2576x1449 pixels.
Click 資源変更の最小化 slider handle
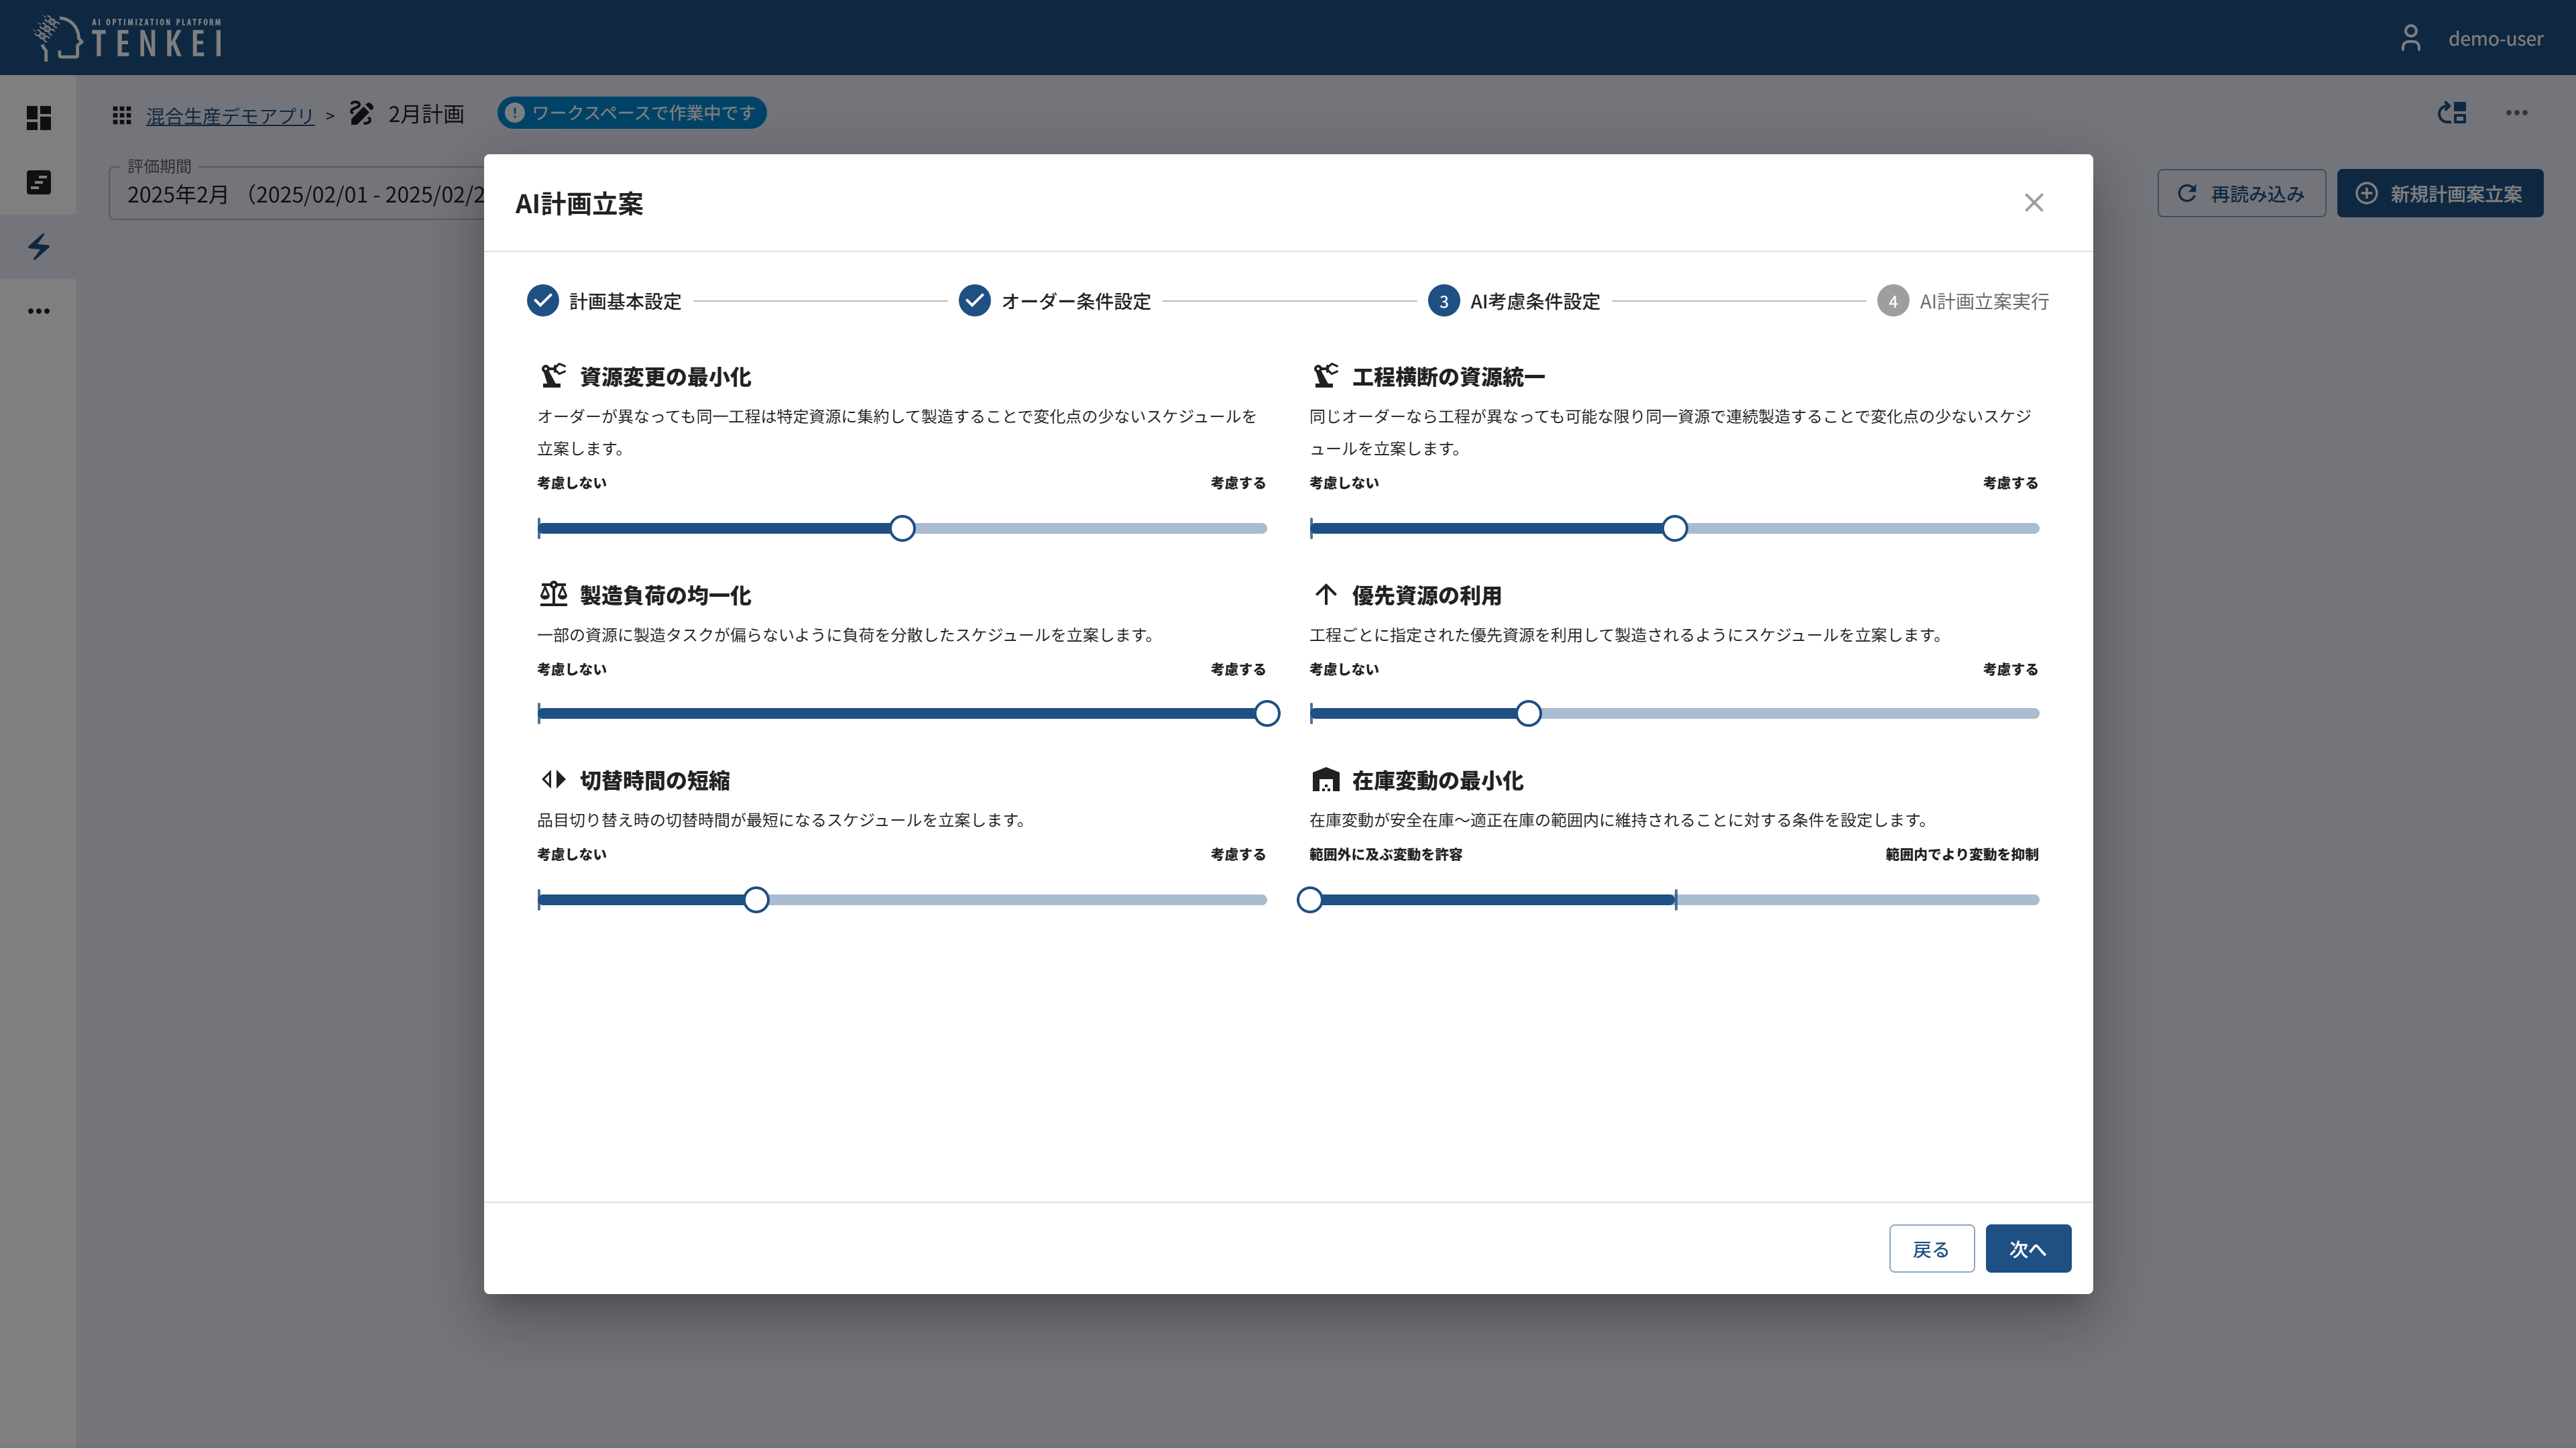click(x=902, y=528)
